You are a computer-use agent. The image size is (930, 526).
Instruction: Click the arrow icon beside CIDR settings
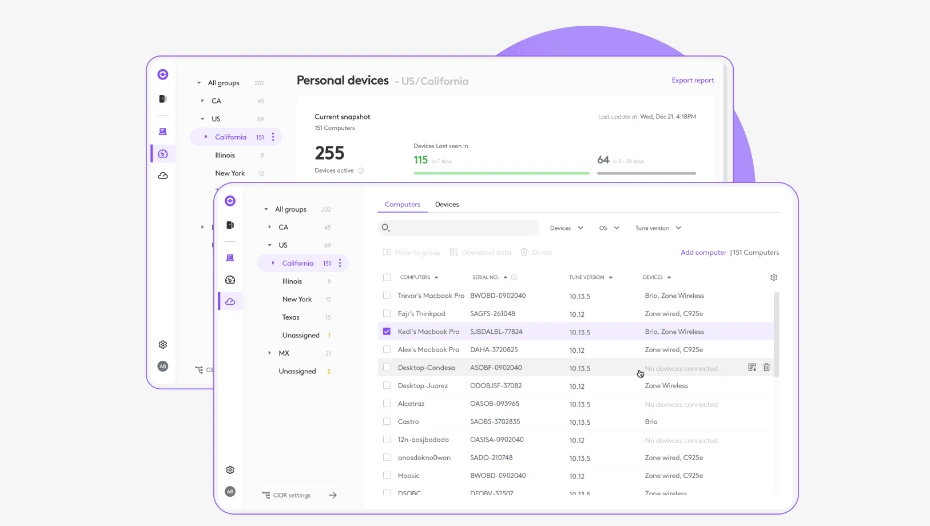pos(333,495)
